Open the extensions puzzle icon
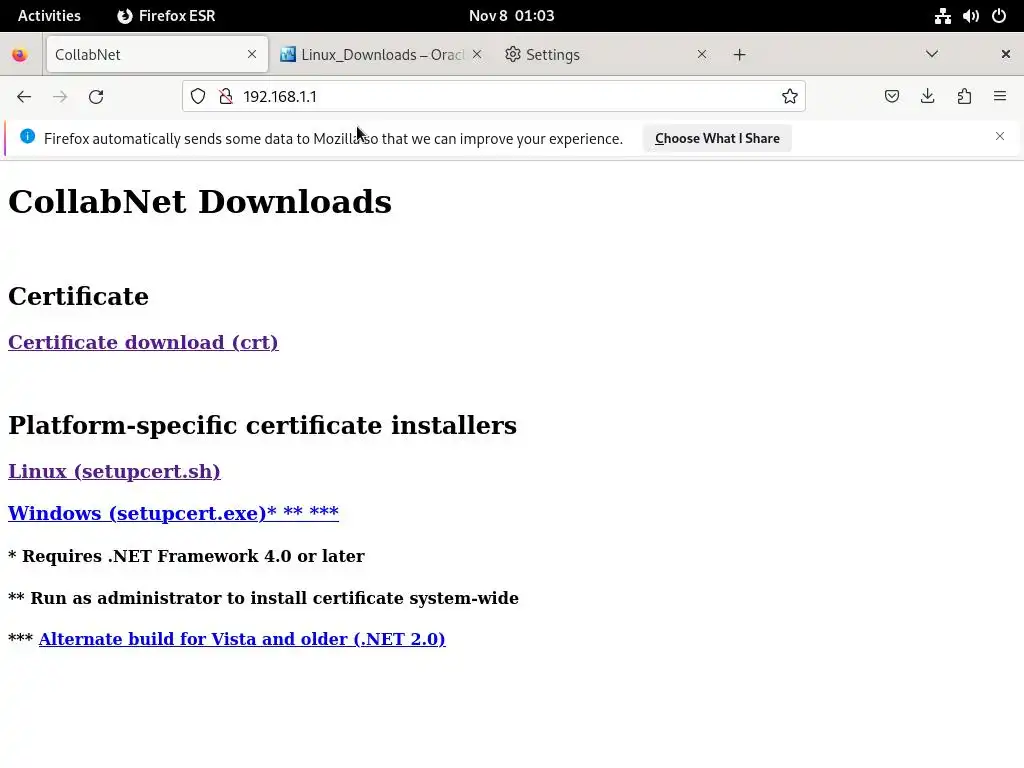 (x=964, y=97)
